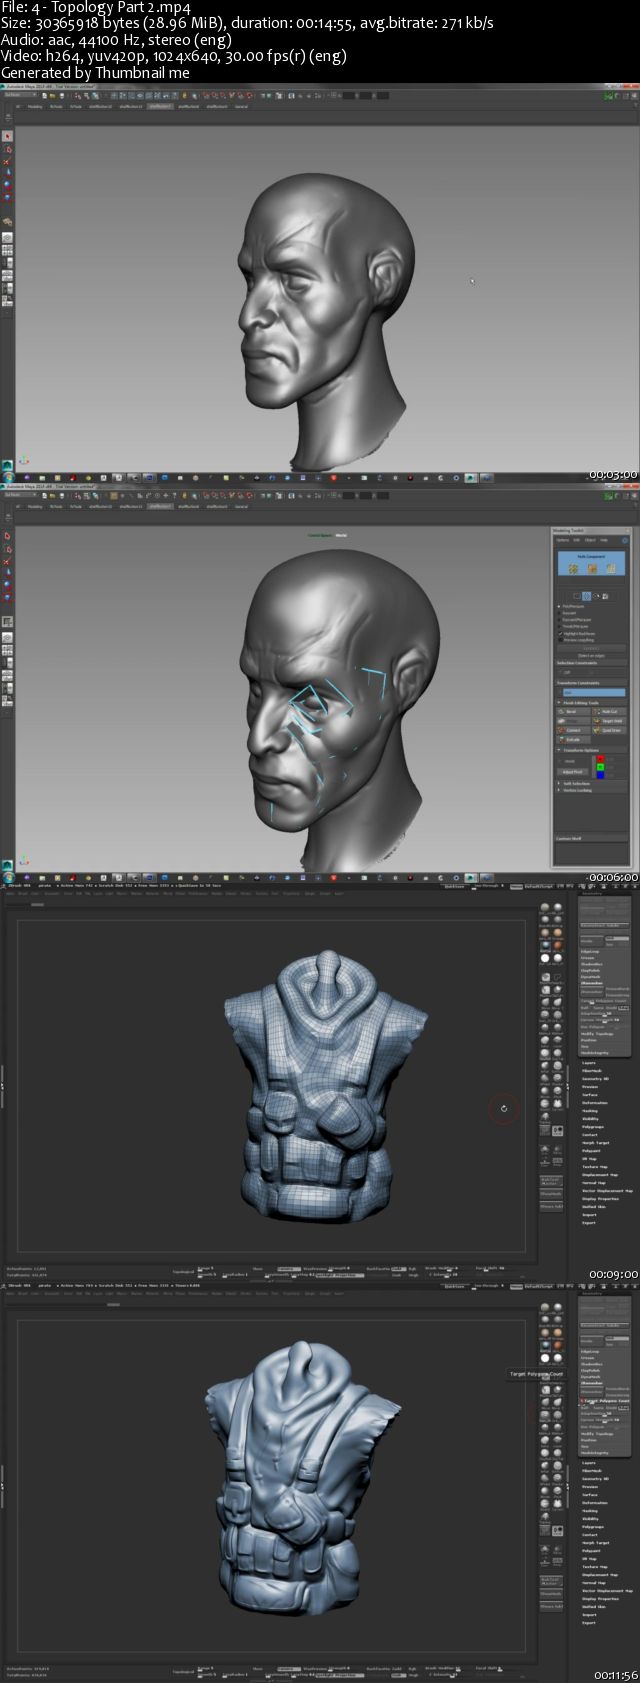This screenshot has width=640, height=1683.
Task: Open Masking subpalette in the 00:09:00 frame
Action: coord(590,1111)
